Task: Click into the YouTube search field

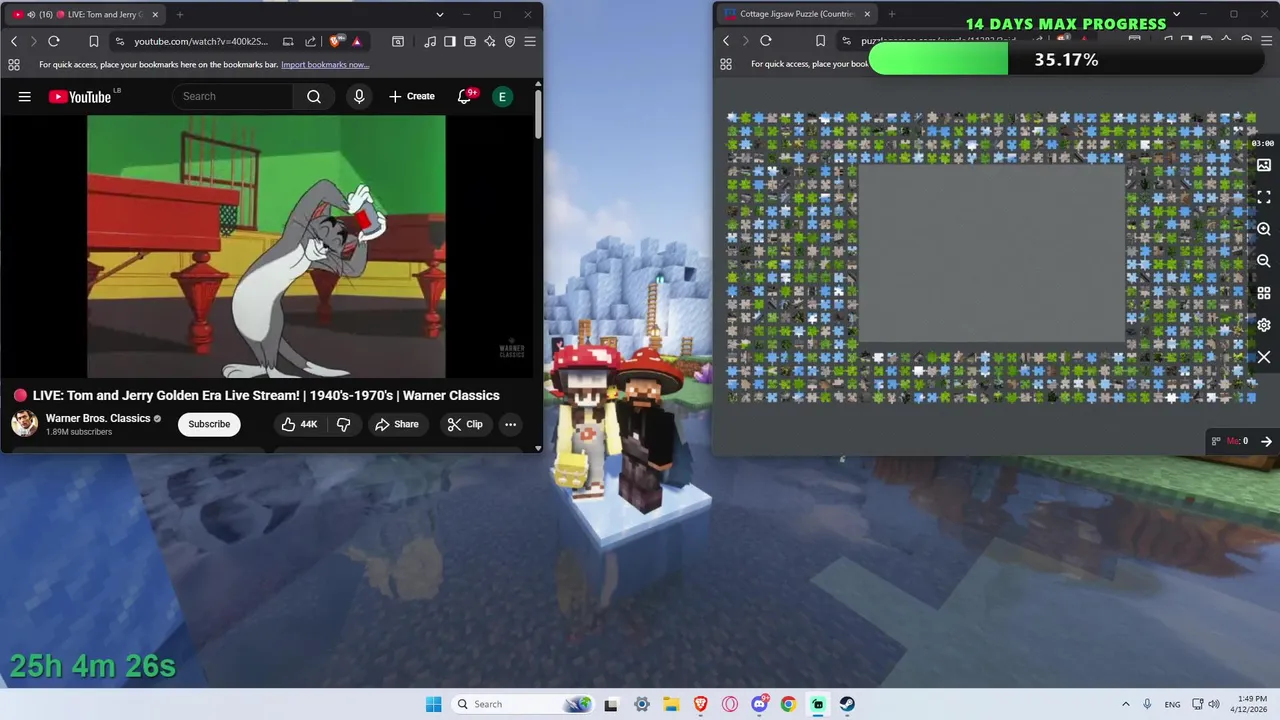Action: pos(233,97)
